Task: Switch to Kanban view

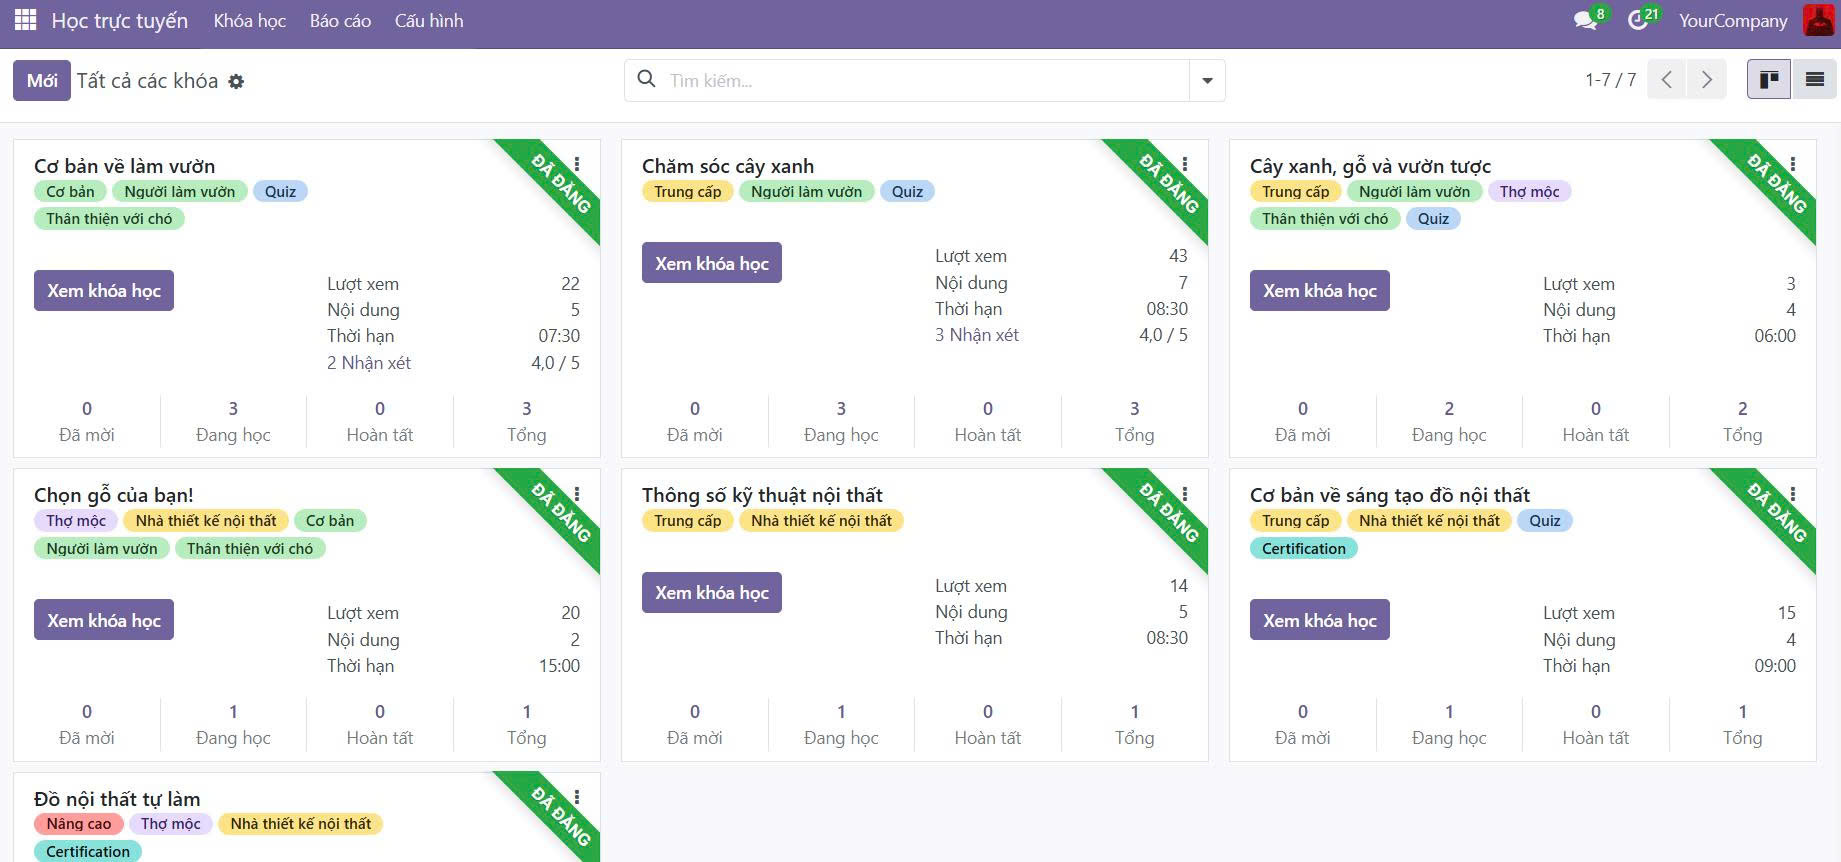Action: tap(1768, 80)
